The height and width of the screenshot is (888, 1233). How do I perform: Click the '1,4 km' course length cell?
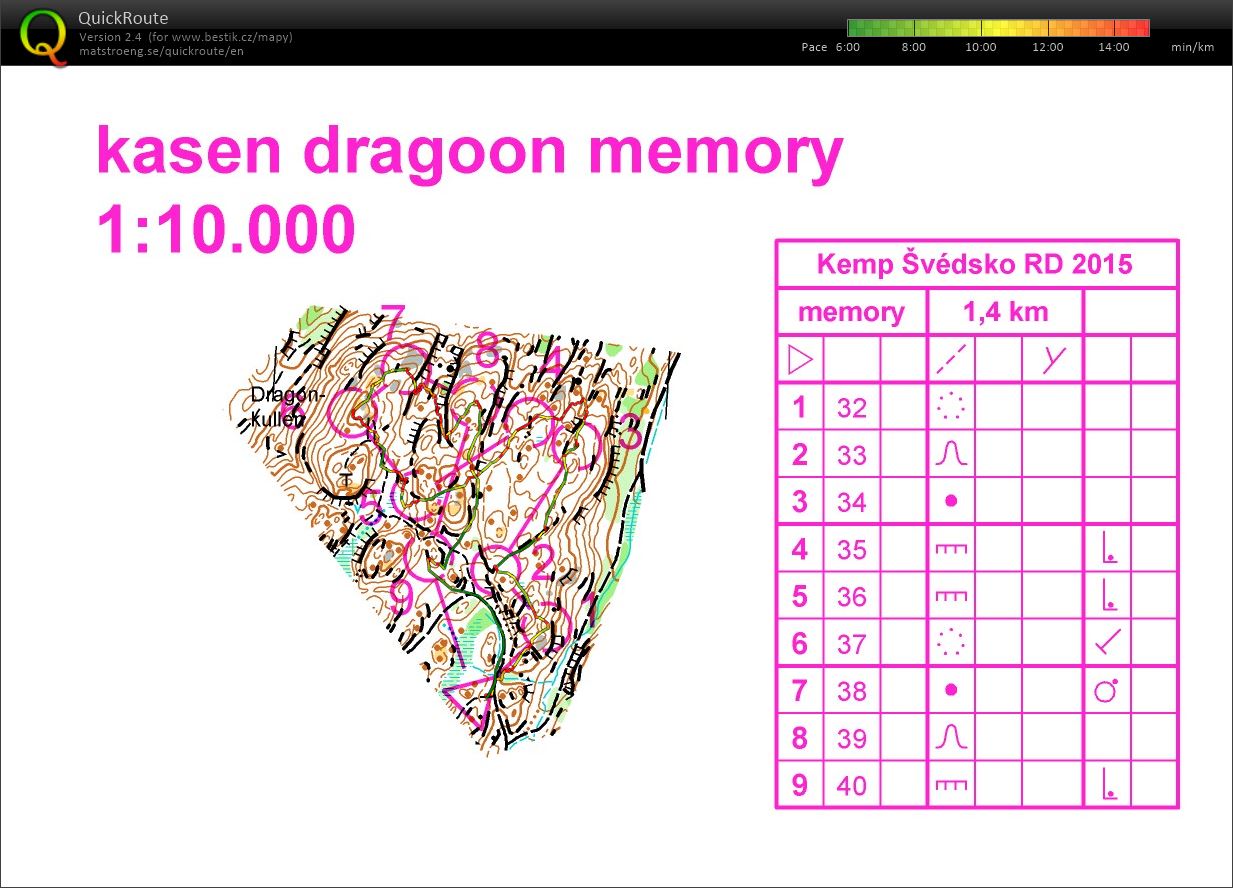1005,312
